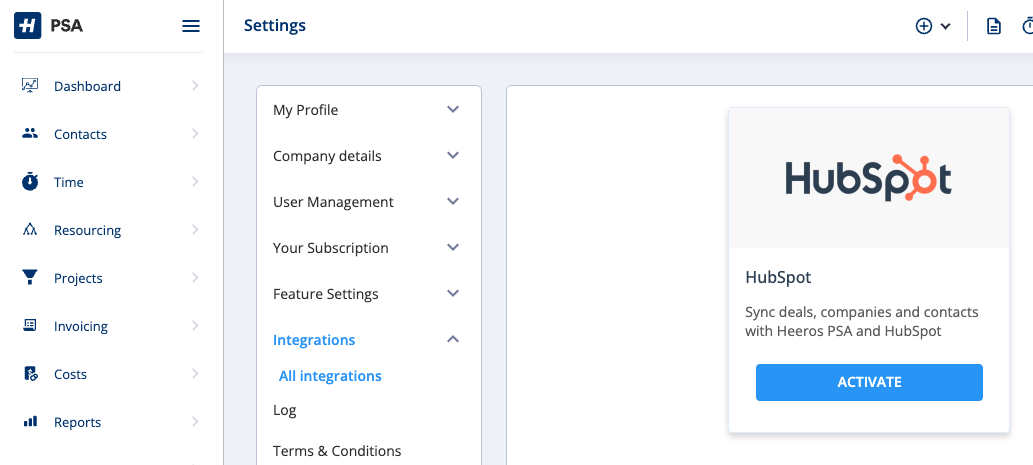1033x465 pixels.
Task: Expand Company details section chevron
Action: click(453, 155)
